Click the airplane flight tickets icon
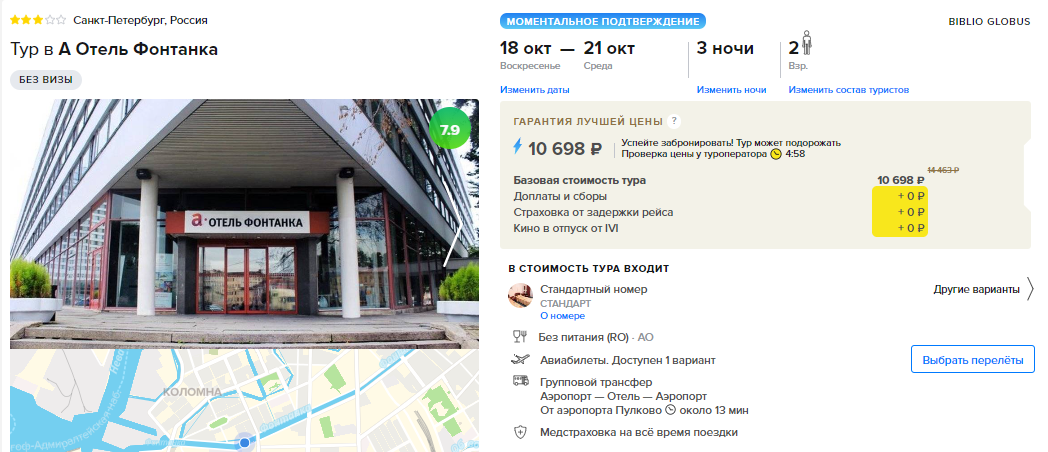The image size is (1048, 452). (x=521, y=360)
